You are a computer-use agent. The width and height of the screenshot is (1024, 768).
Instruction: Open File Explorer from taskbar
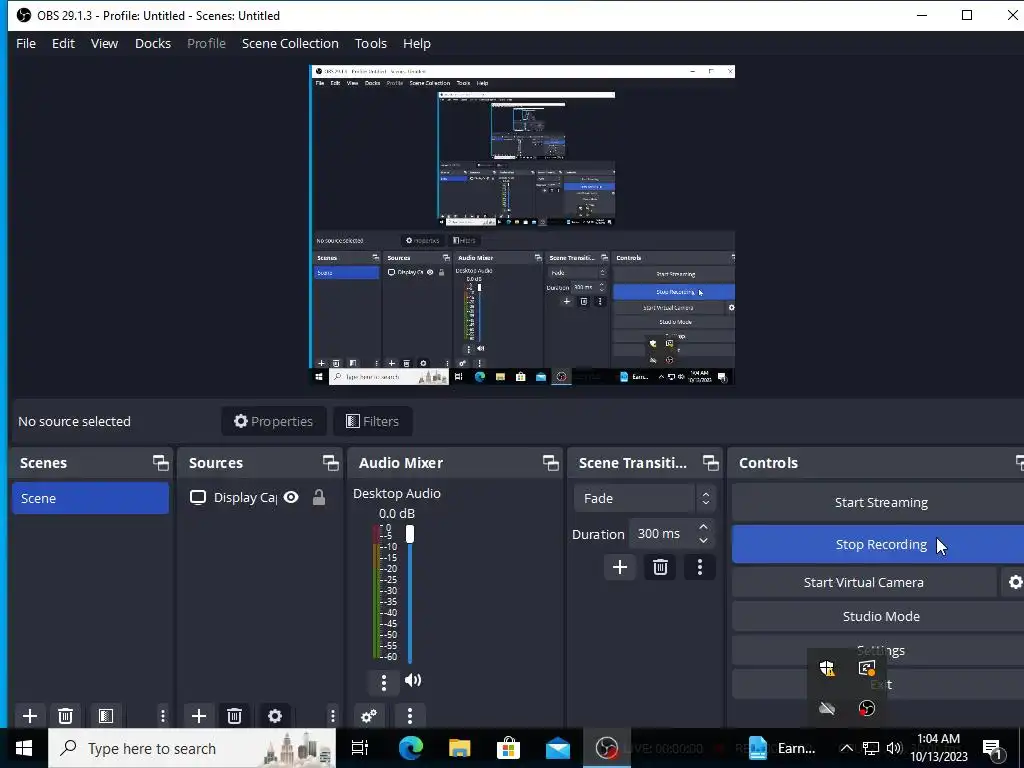459,748
